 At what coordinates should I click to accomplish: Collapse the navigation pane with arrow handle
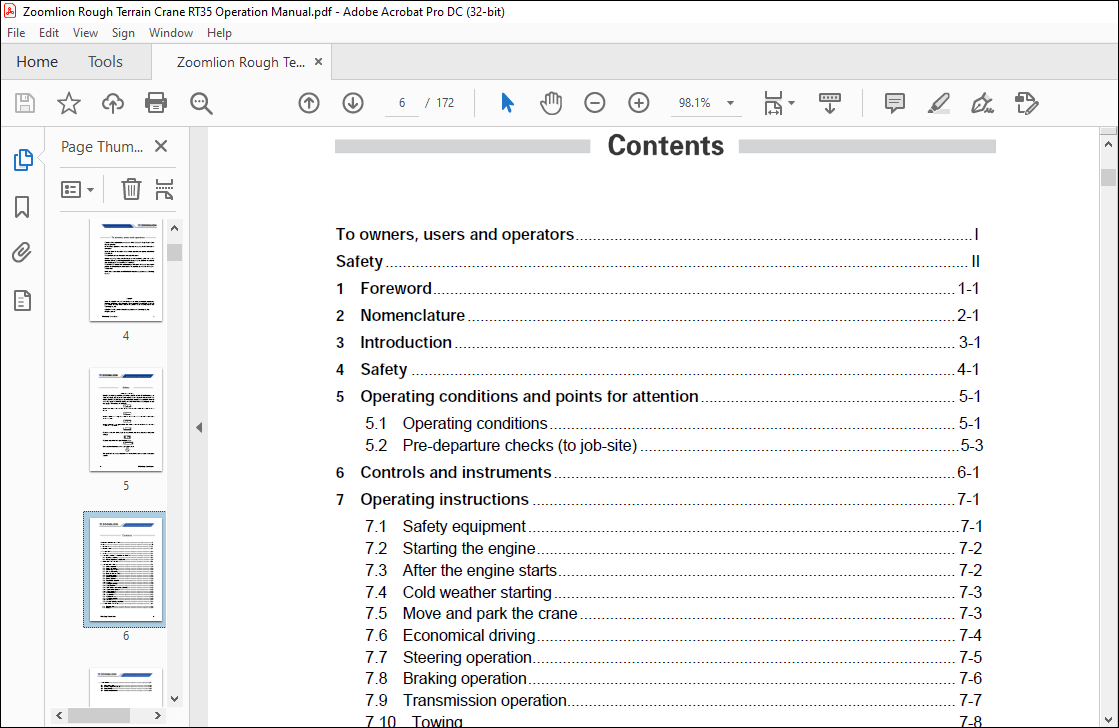(198, 427)
